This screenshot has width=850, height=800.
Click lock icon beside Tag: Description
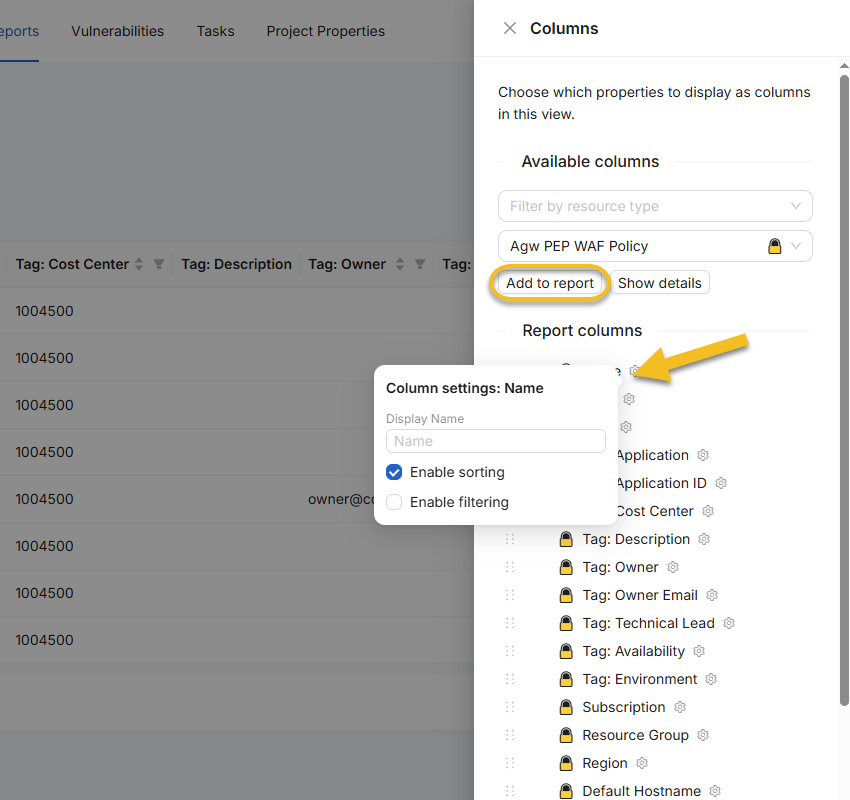click(566, 539)
